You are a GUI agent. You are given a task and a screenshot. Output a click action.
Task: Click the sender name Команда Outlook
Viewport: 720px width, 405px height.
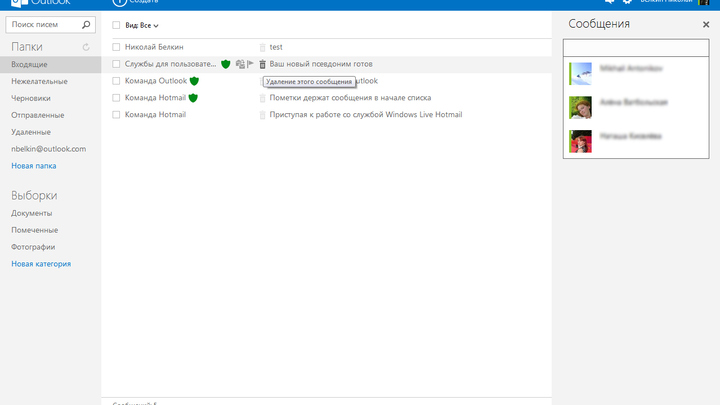pyautogui.click(x=156, y=81)
